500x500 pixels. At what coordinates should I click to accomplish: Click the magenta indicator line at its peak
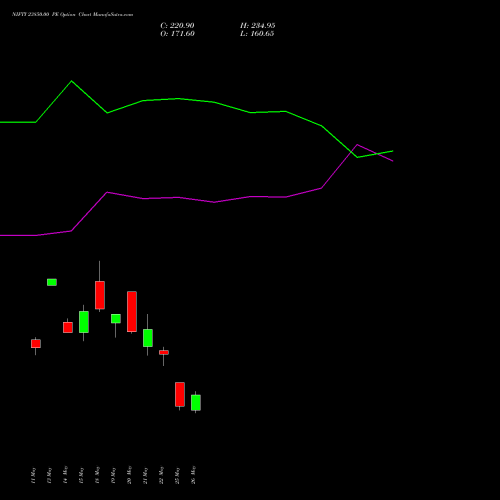tap(357, 145)
